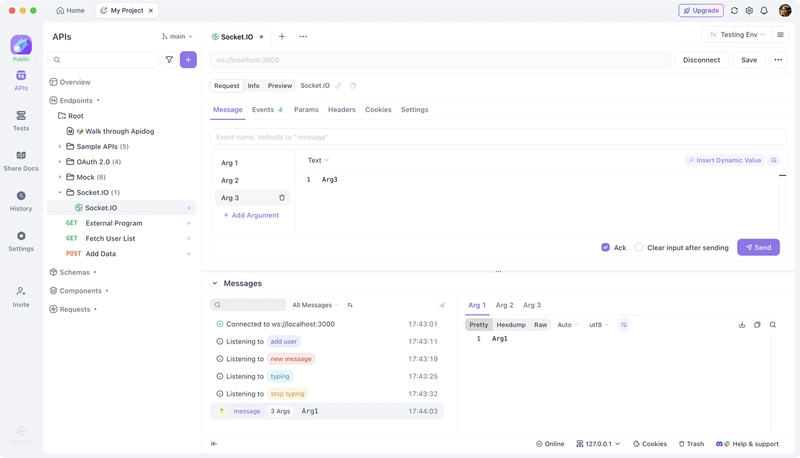Viewport: 800px width, 458px height.
Task: Open notifications bell icon
Action: pyautogui.click(x=764, y=10)
